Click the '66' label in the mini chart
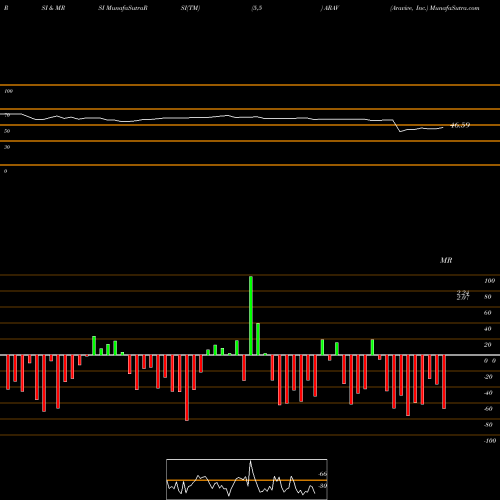 pyautogui.click(x=322, y=474)
